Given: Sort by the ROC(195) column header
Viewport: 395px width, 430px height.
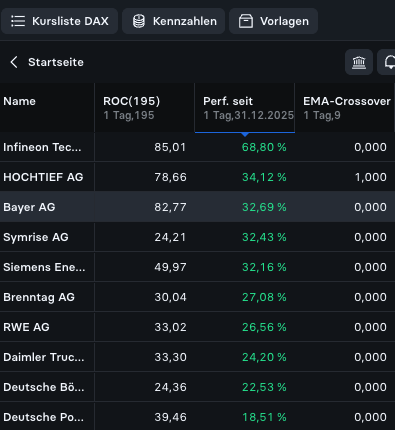Looking at the screenshot, I should (x=144, y=107).
